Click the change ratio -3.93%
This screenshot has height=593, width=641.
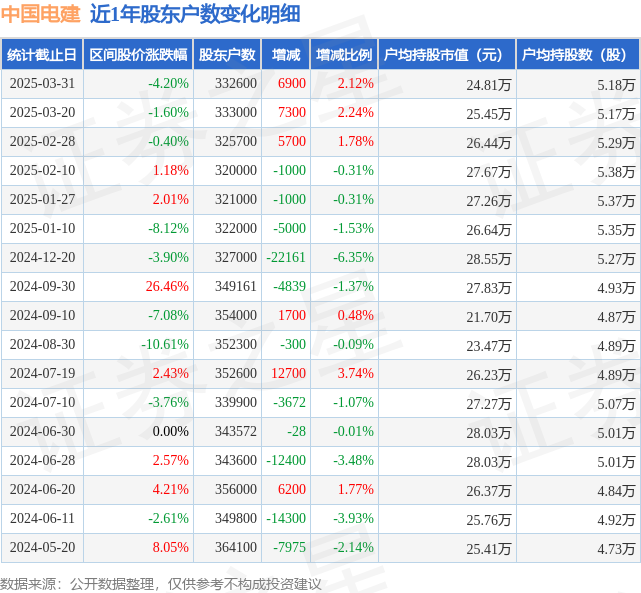[x=354, y=519]
